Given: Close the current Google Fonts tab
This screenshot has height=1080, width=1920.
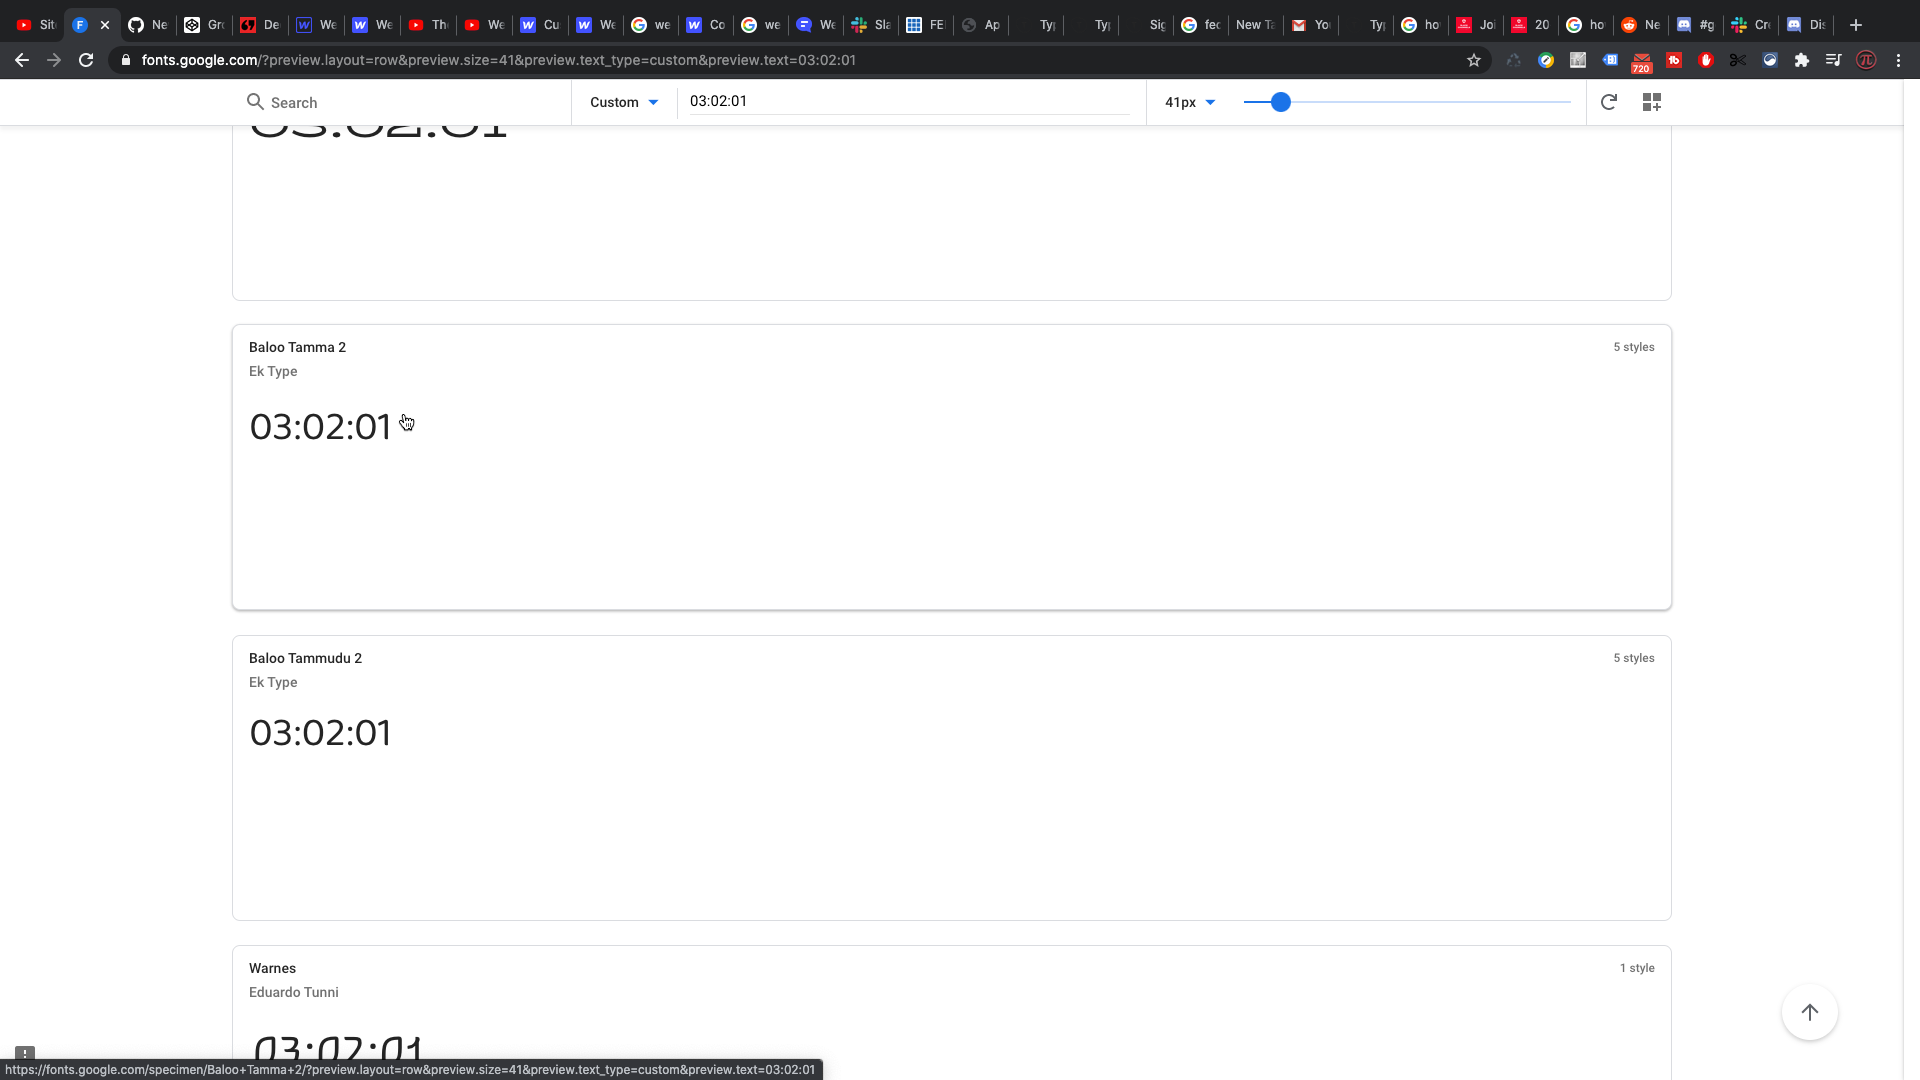Looking at the screenshot, I should [105, 25].
